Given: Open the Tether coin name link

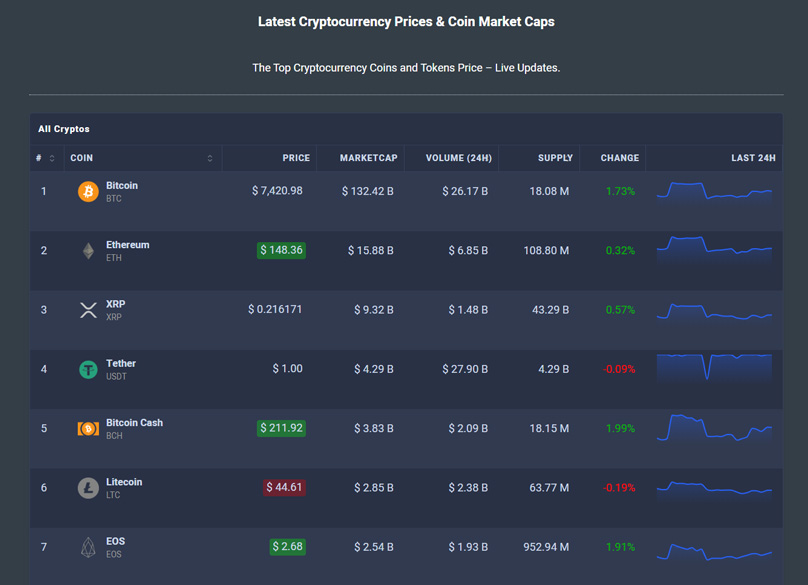Looking at the screenshot, I should coord(121,363).
